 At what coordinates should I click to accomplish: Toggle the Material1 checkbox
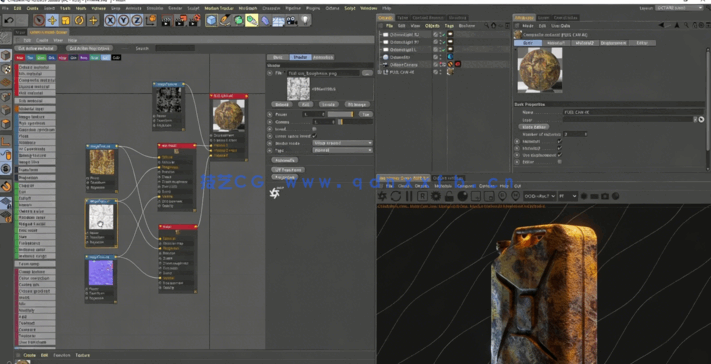[560, 141]
